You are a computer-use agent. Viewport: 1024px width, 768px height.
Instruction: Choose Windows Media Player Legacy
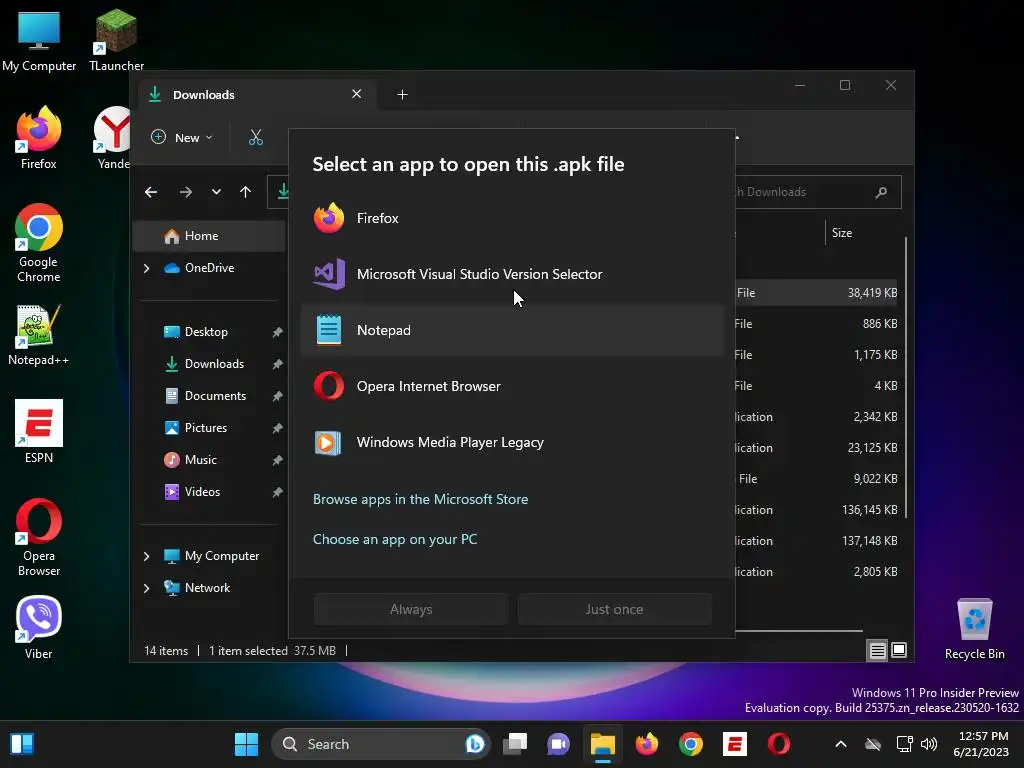coord(512,443)
